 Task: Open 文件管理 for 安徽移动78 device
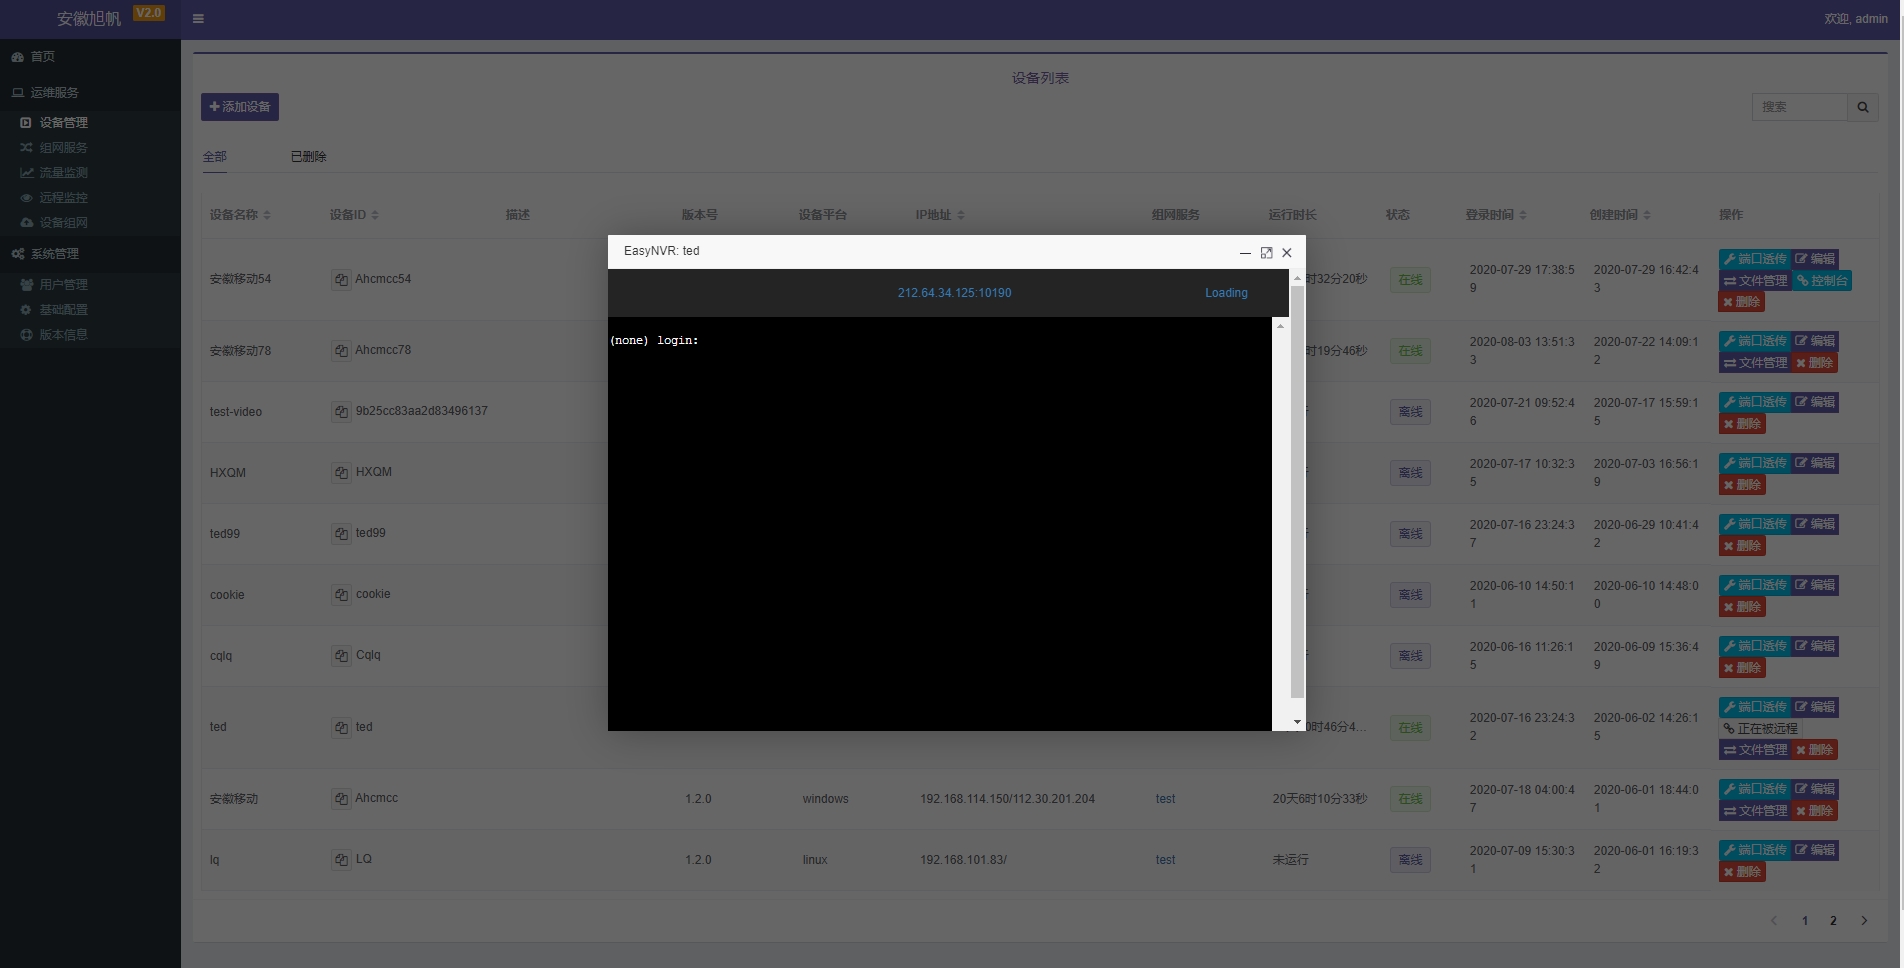coord(1755,363)
